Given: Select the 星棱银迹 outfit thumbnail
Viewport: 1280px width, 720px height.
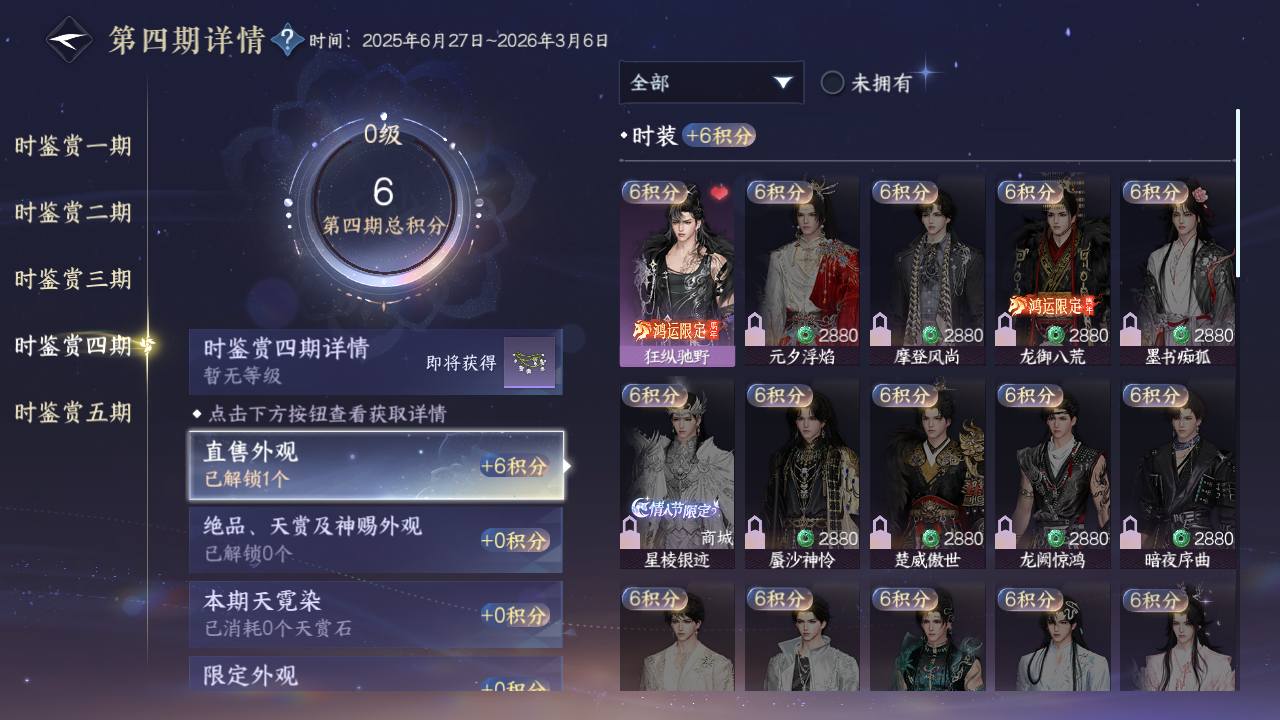Looking at the screenshot, I should 677,474.
